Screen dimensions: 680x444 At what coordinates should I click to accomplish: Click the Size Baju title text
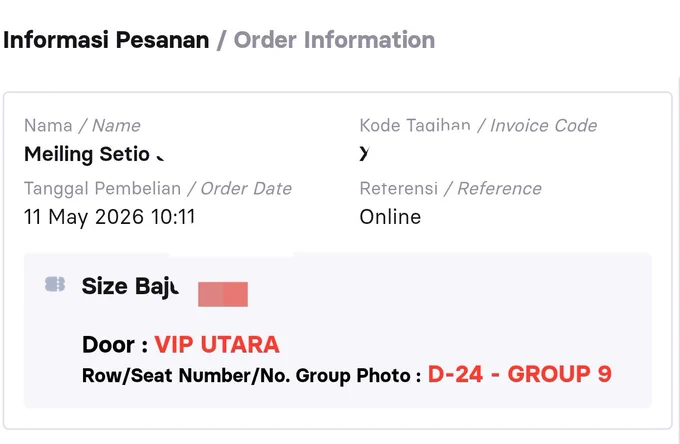(130, 287)
